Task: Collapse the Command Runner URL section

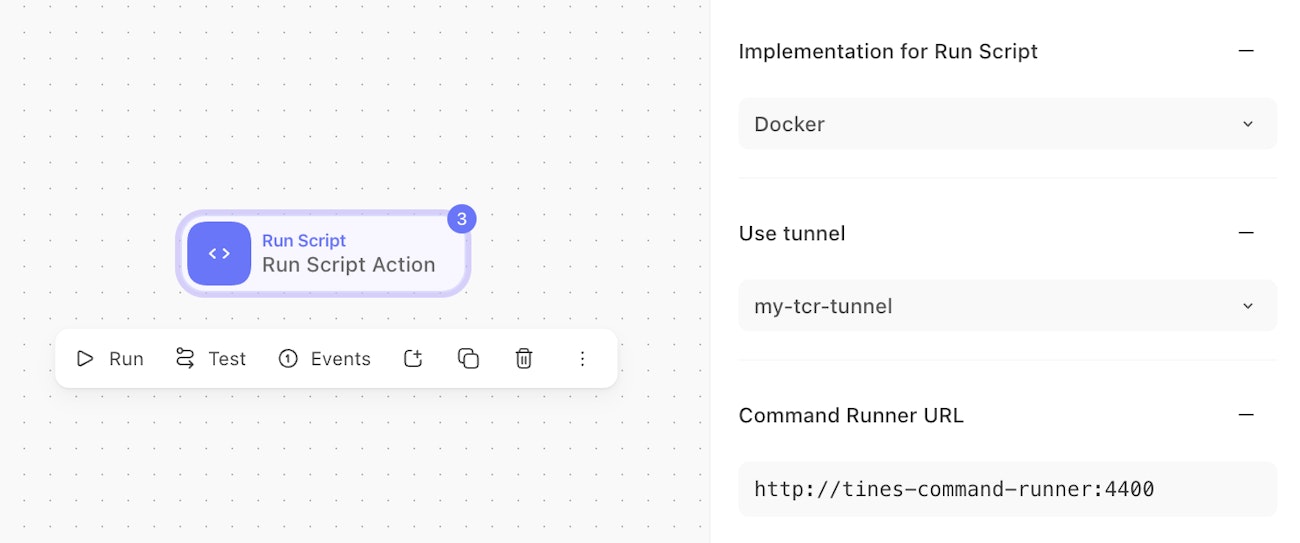Action: click(1246, 415)
